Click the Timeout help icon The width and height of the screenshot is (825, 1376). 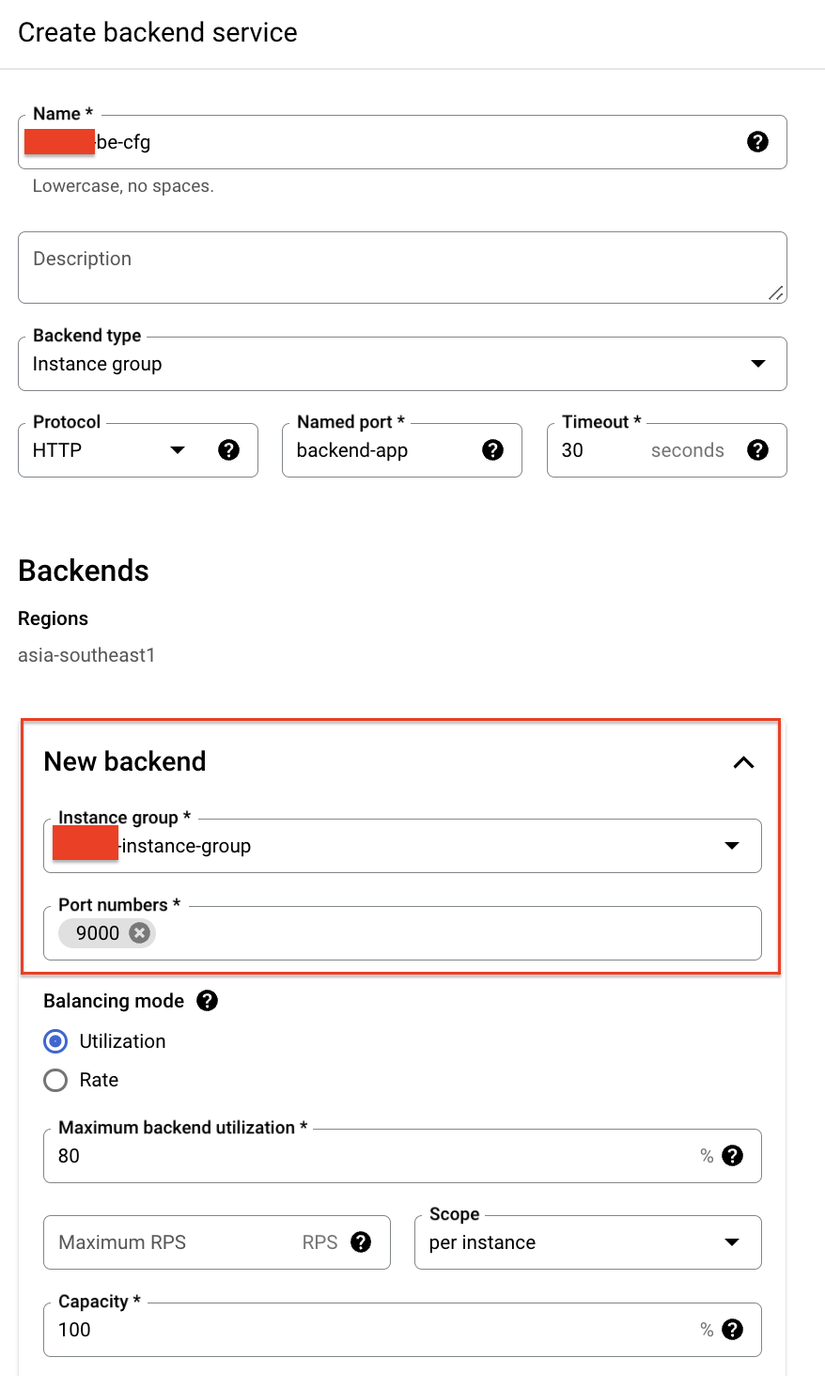(x=758, y=450)
